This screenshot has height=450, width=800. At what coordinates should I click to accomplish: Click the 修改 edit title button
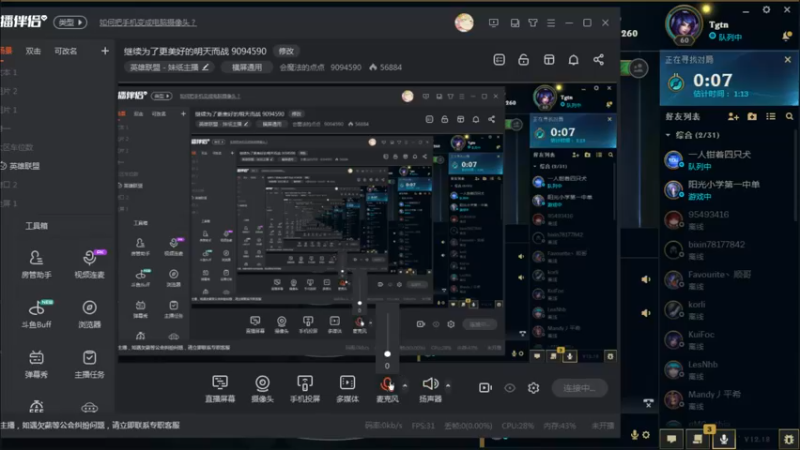point(286,51)
